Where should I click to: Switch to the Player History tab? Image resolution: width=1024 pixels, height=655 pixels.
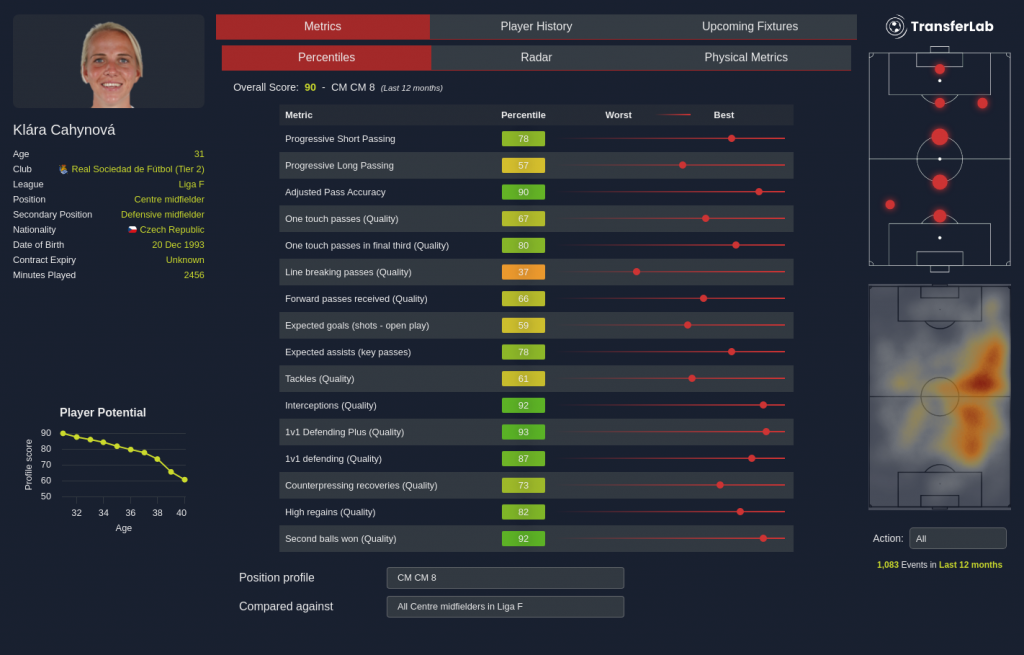(536, 27)
